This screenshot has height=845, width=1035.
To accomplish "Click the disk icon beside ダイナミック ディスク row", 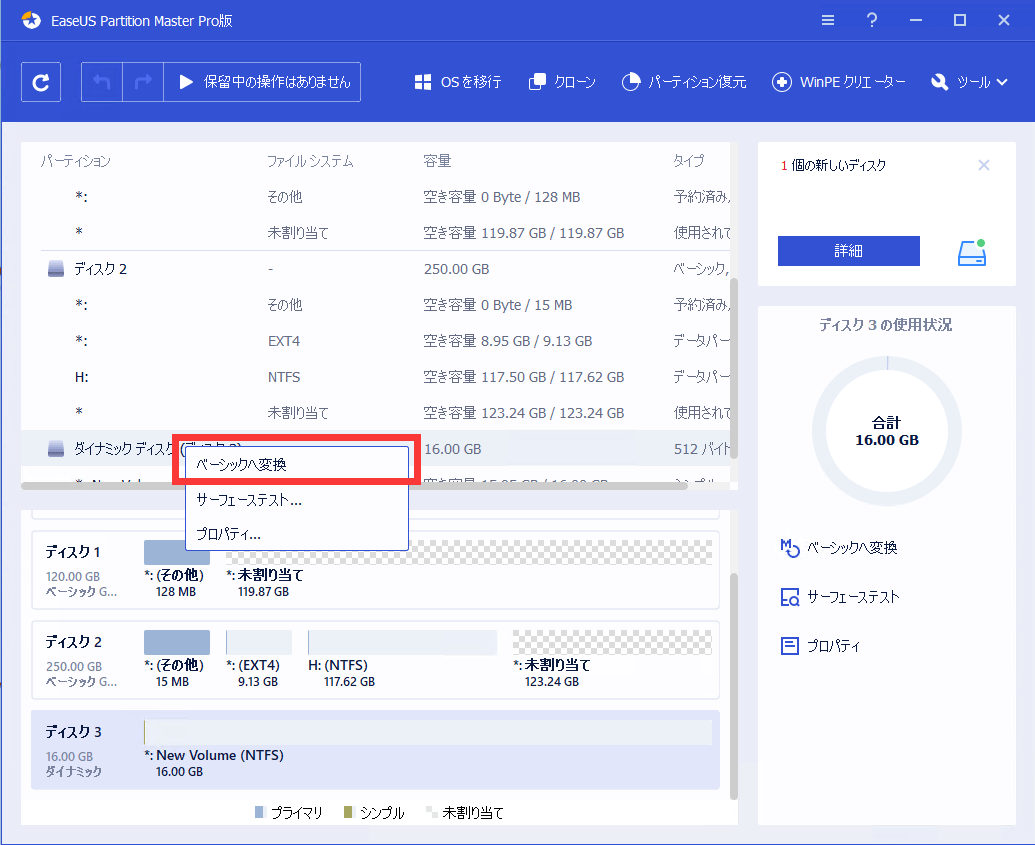I will click(x=56, y=449).
